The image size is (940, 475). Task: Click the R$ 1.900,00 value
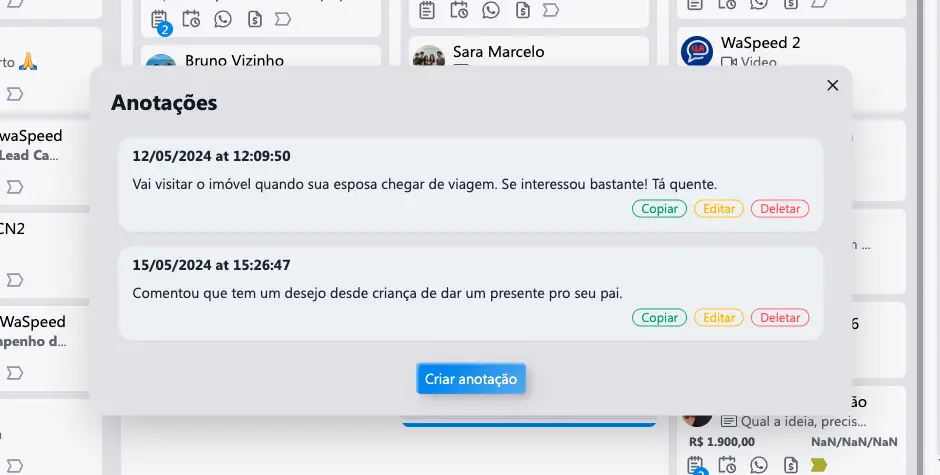722,442
